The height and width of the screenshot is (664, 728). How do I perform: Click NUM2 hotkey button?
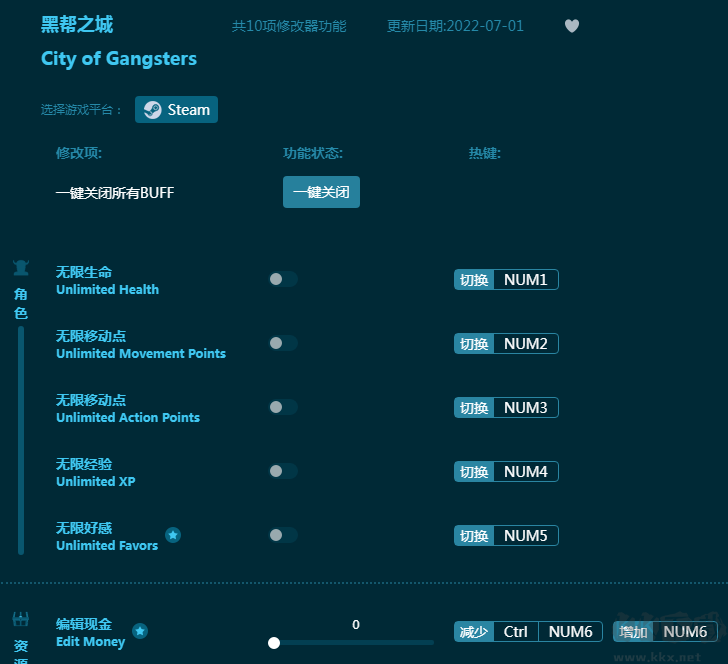(x=506, y=344)
